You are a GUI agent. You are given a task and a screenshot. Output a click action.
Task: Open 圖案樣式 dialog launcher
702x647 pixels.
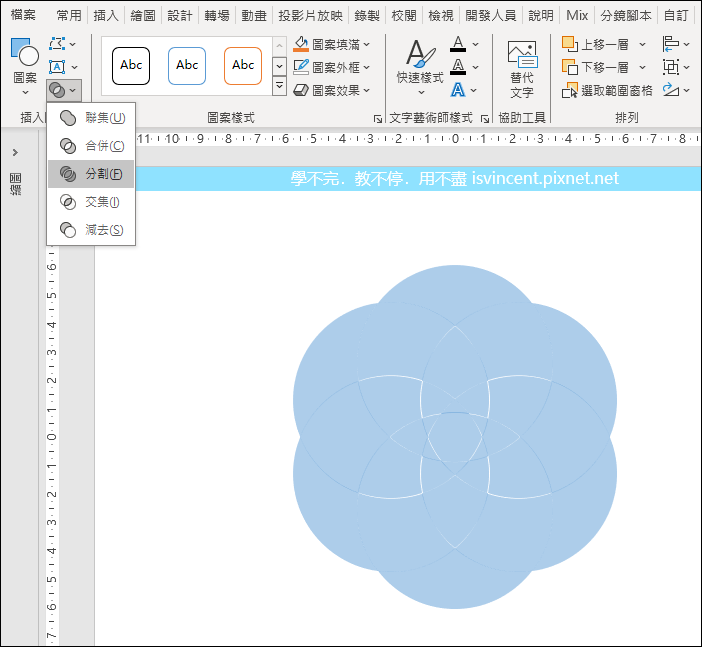click(x=378, y=119)
